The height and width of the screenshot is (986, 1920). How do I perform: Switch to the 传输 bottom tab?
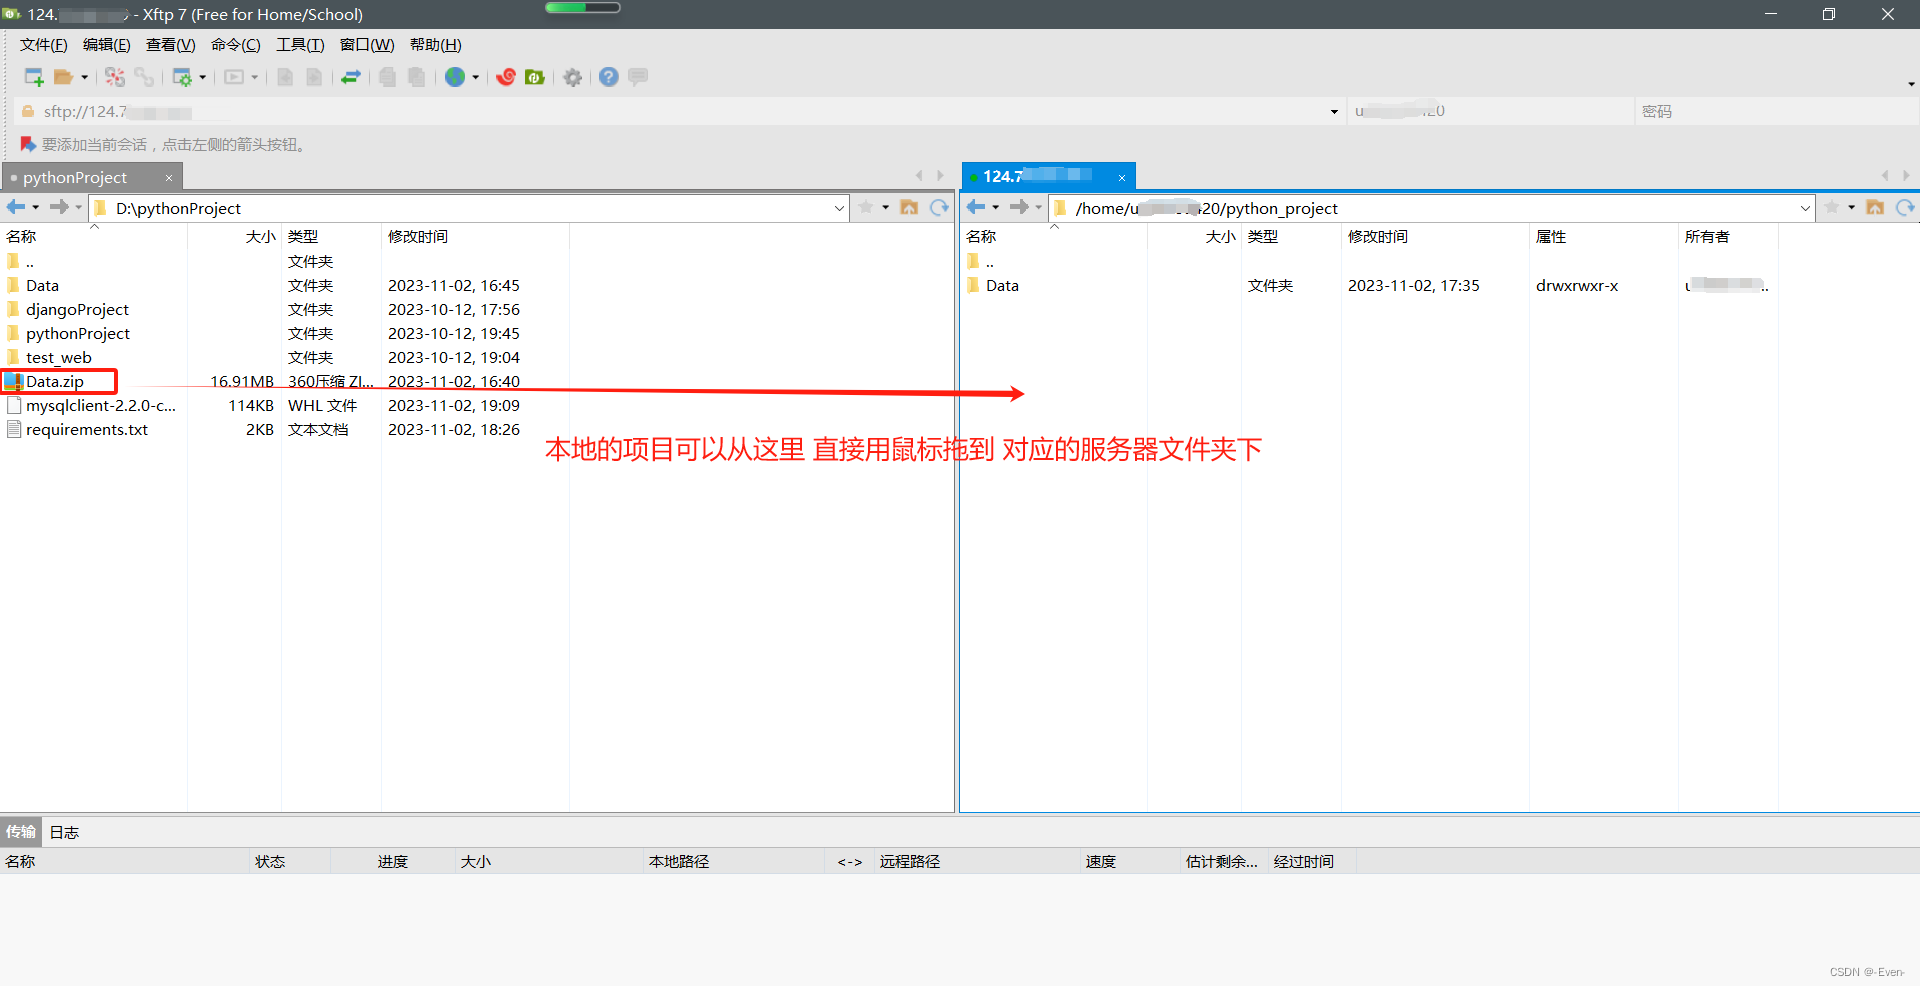point(21,832)
